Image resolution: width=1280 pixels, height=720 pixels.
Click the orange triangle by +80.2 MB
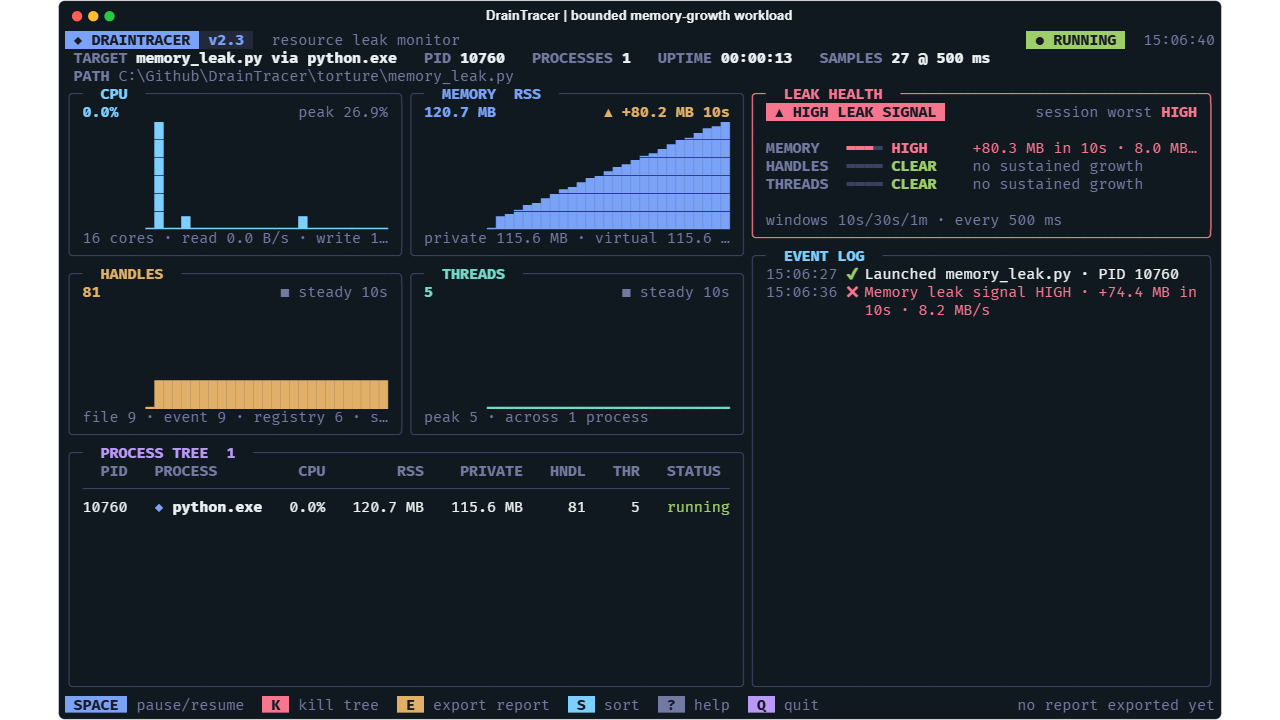click(x=608, y=112)
